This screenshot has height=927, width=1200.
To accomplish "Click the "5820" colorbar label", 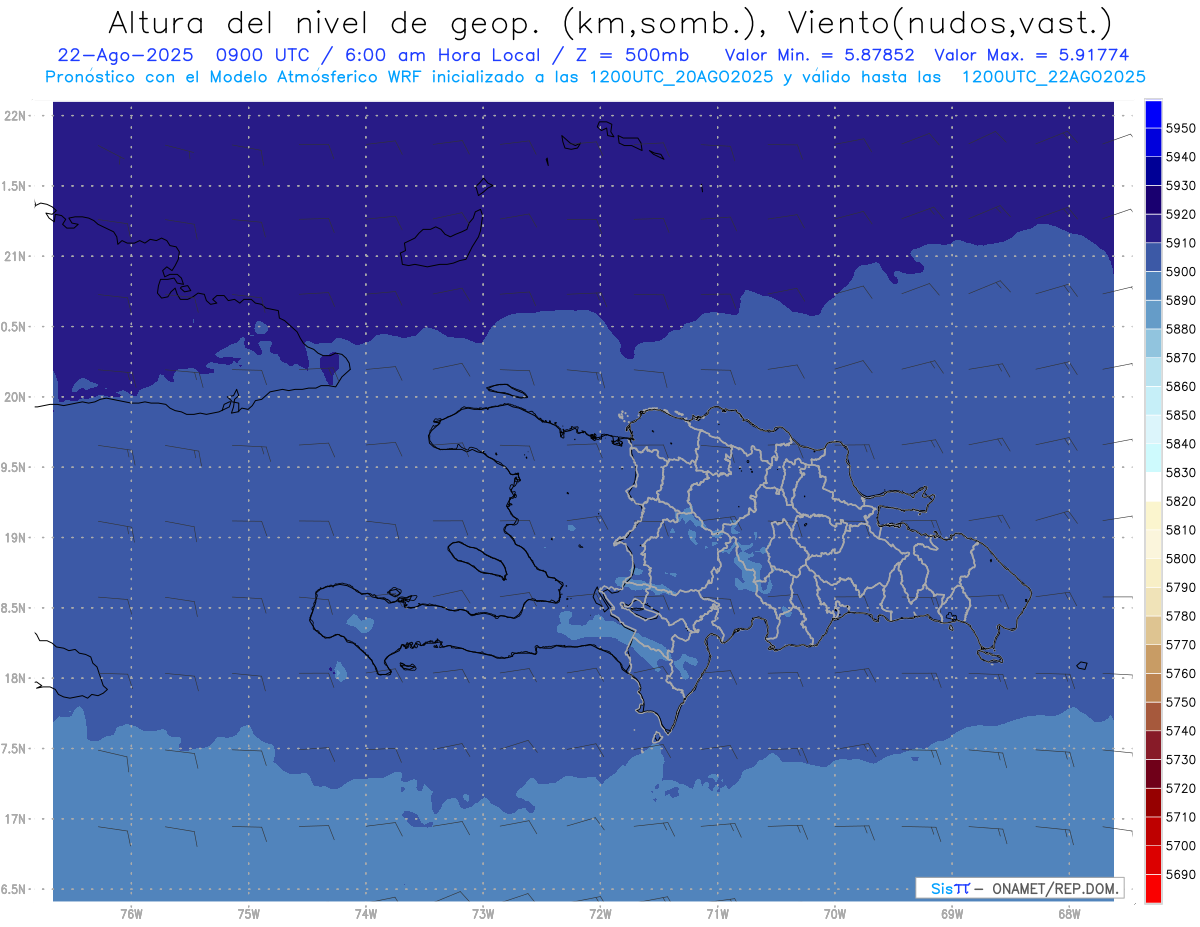I will pos(1180,501).
